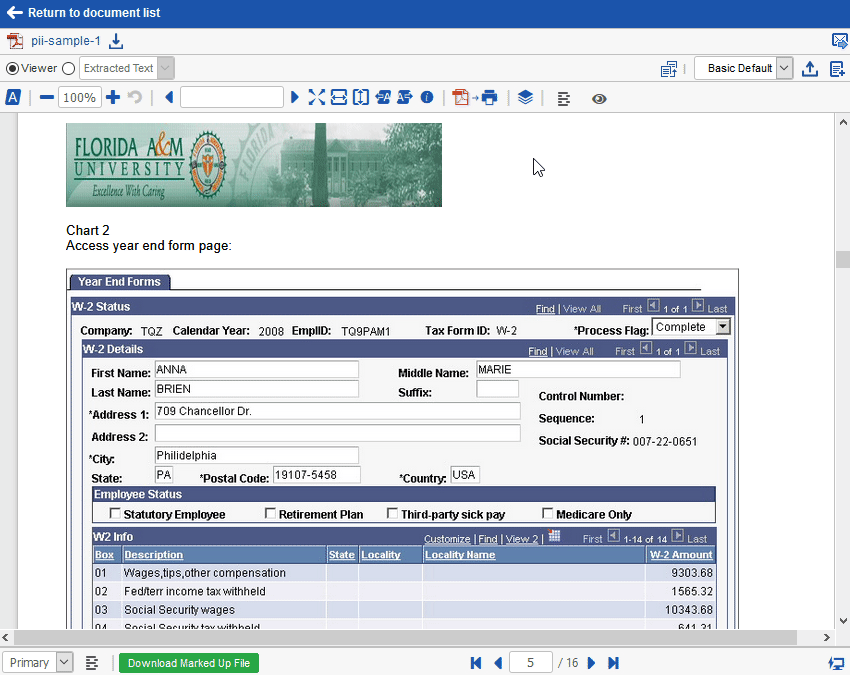Toggle the eye visibility icon

pyautogui.click(x=599, y=99)
